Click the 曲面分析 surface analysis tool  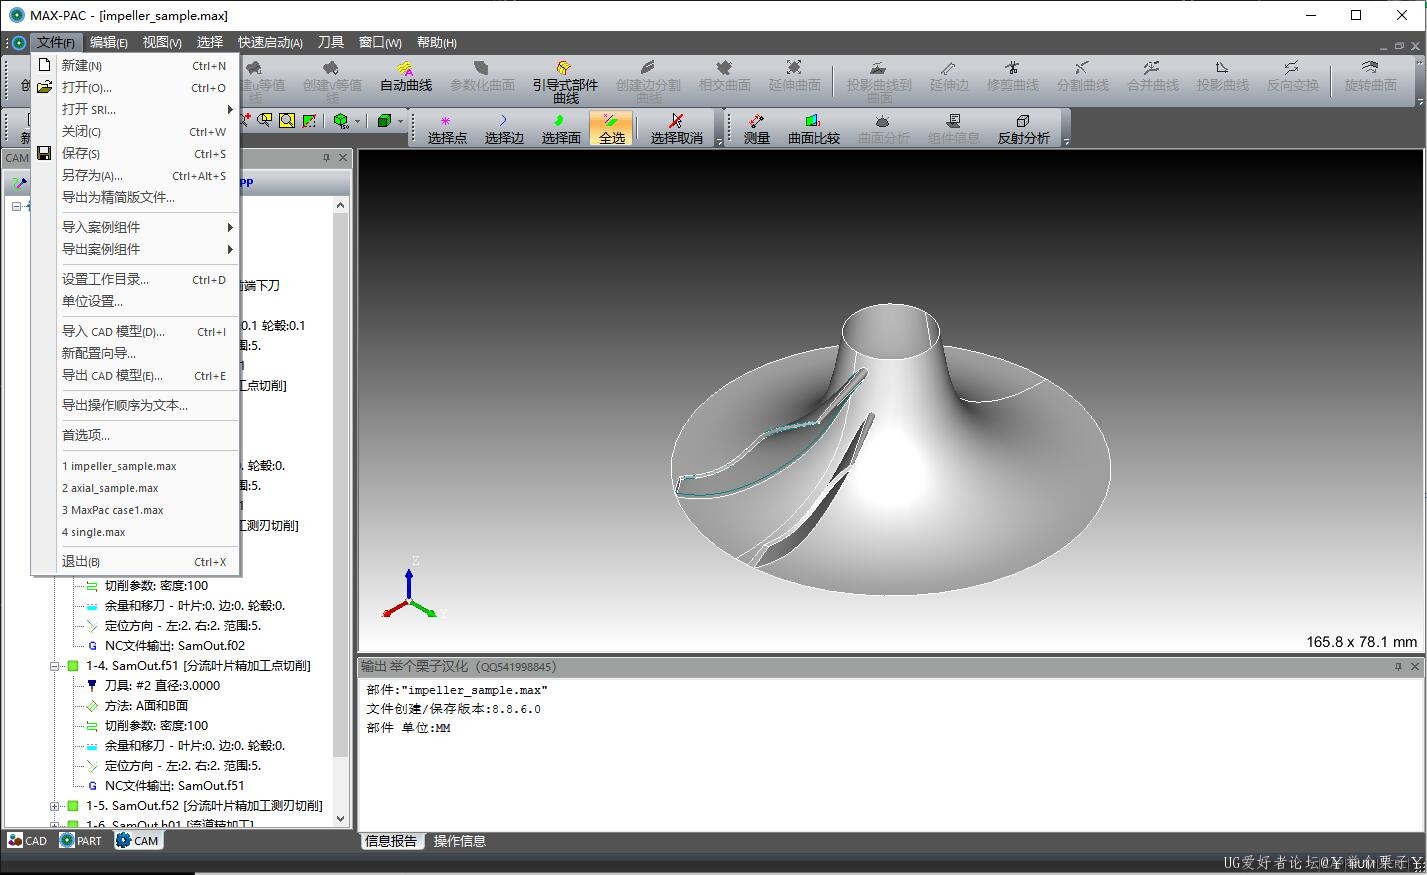click(x=884, y=129)
